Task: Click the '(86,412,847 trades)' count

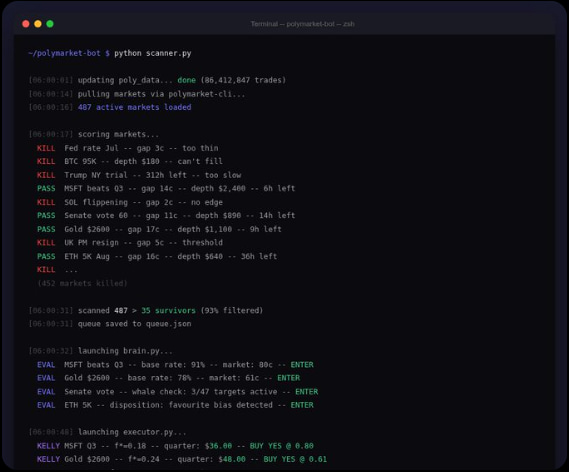Action: click(x=243, y=80)
